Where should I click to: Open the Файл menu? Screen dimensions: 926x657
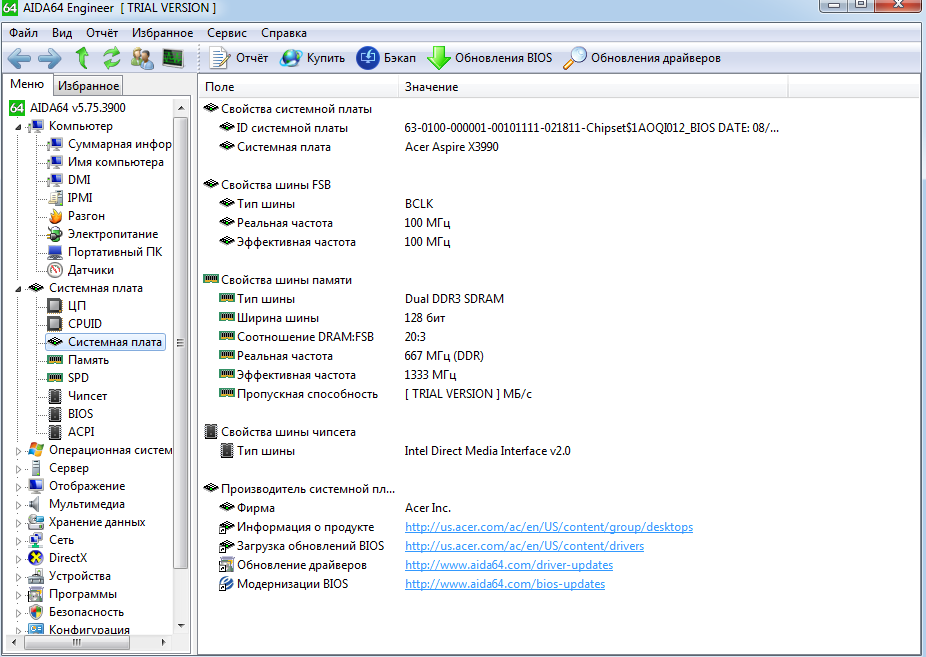[x=24, y=33]
